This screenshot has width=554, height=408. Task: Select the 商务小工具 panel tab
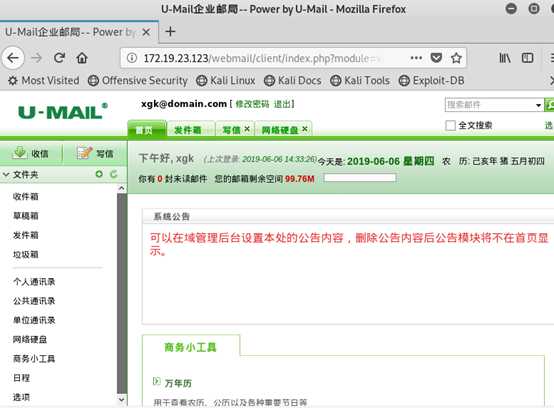pyautogui.click(x=190, y=347)
